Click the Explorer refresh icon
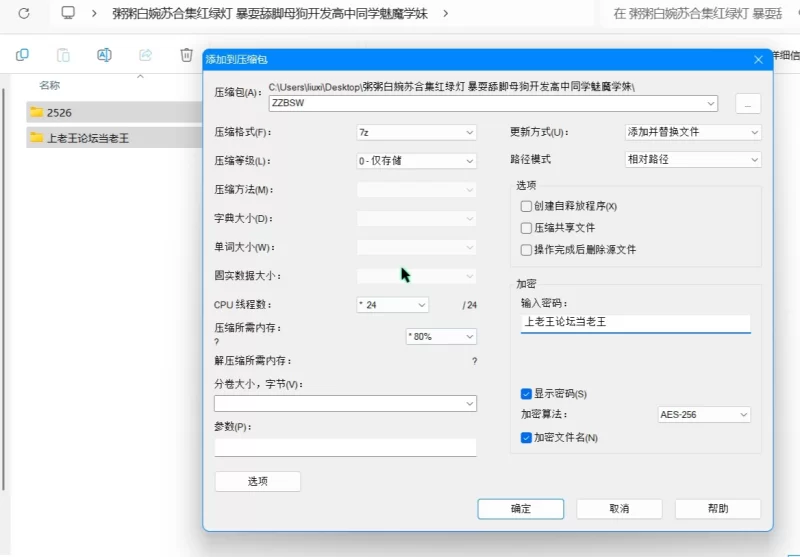Screen dimensions: 800x557 click(24, 13)
